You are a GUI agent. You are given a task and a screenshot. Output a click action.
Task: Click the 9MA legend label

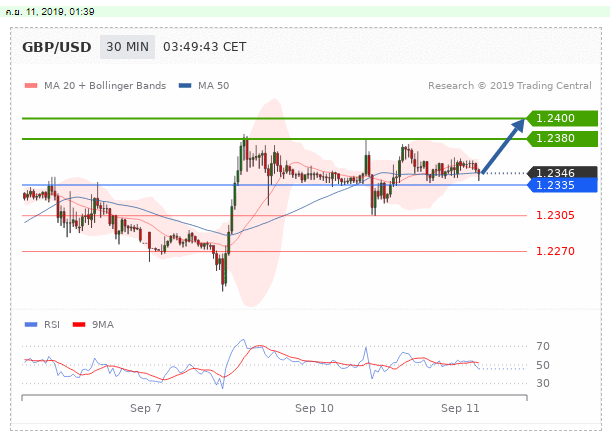(103, 324)
